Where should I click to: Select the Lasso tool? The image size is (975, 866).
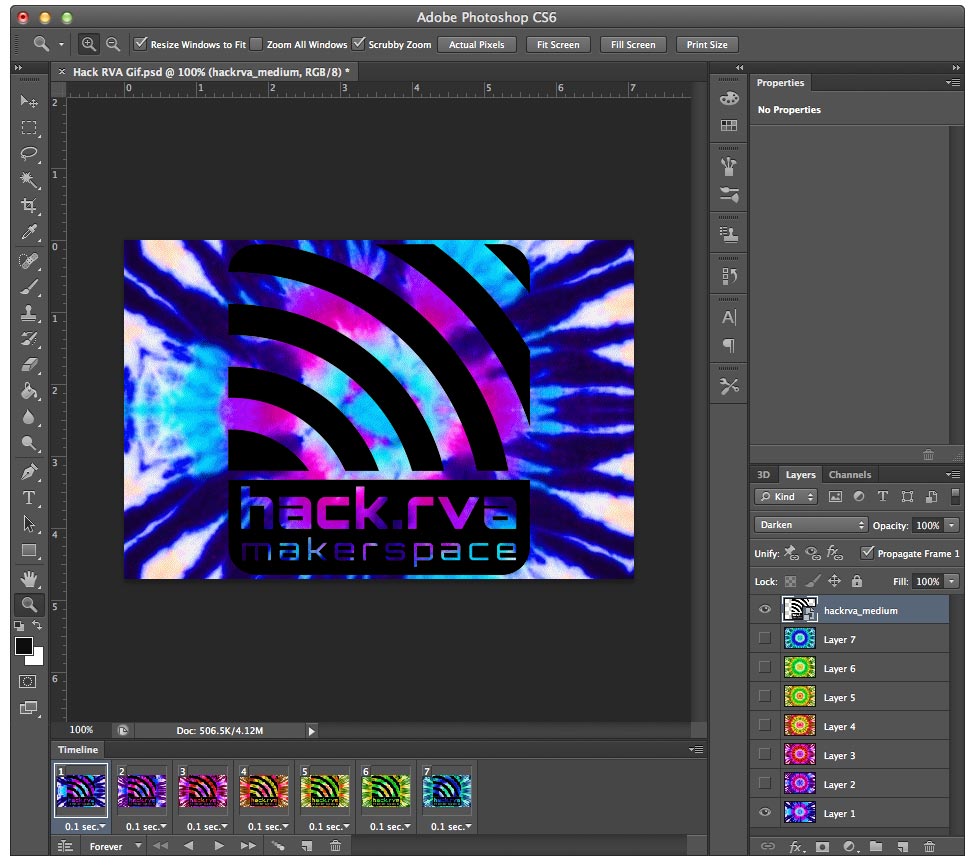tap(29, 154)
